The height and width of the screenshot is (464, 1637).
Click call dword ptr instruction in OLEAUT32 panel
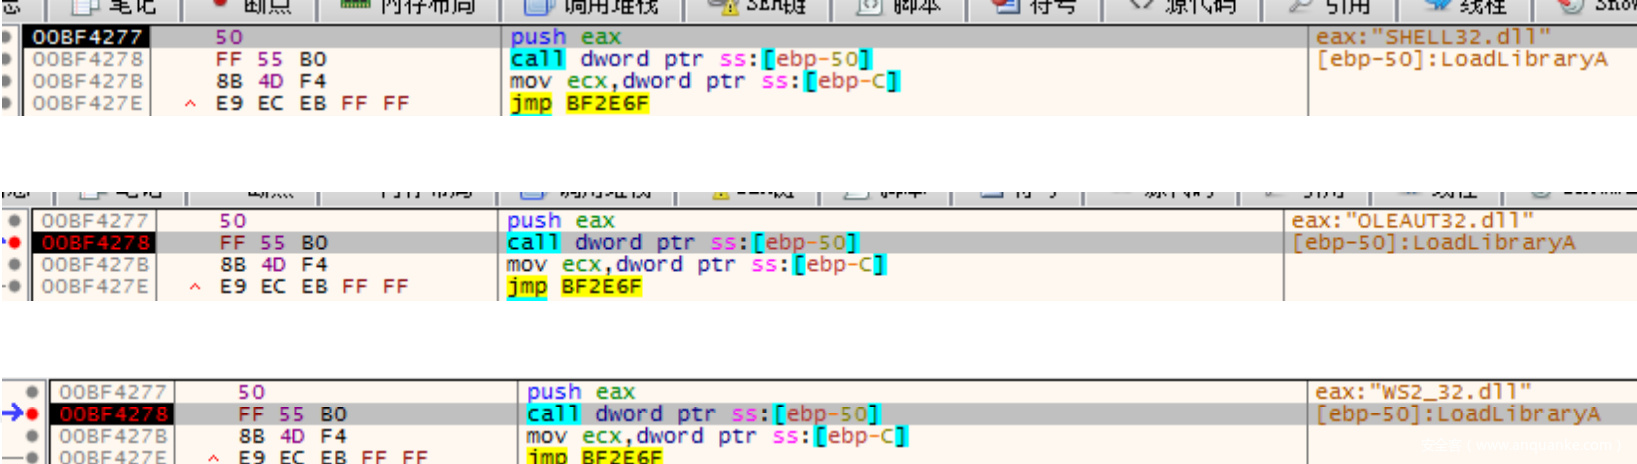[x=683, y=243]
